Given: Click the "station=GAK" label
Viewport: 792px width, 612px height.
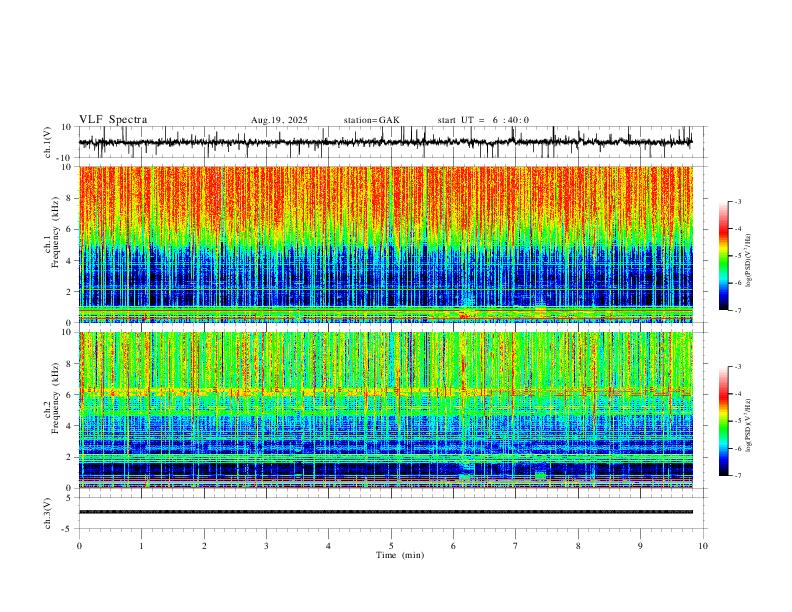Looking at the screenshot, I should click(x=371, y=120).
